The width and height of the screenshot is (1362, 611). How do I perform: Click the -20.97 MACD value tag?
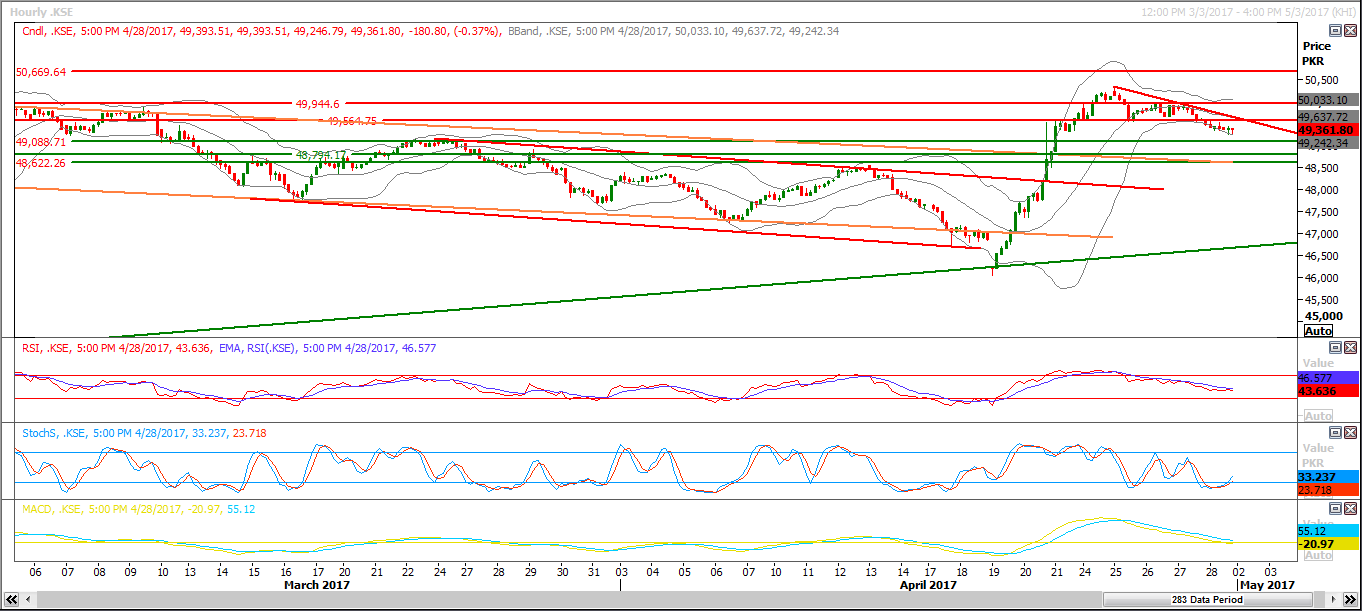[x=1328, y=543]
